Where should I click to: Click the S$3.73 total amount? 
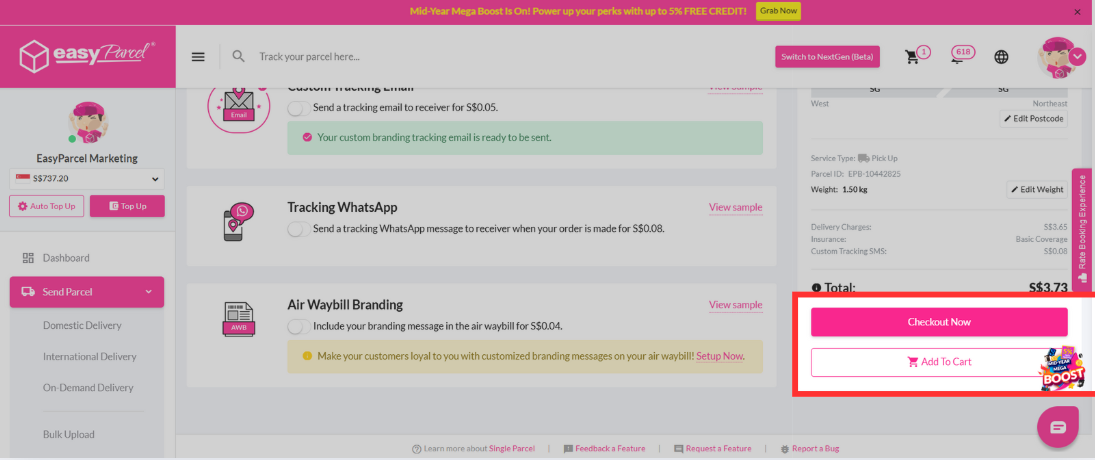click(1048, 287)
